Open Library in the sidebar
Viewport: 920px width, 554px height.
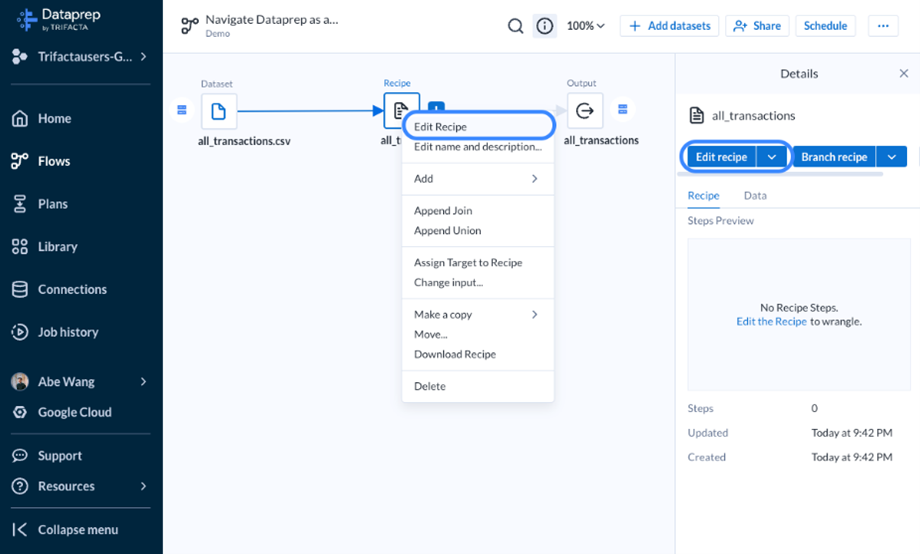44,246
